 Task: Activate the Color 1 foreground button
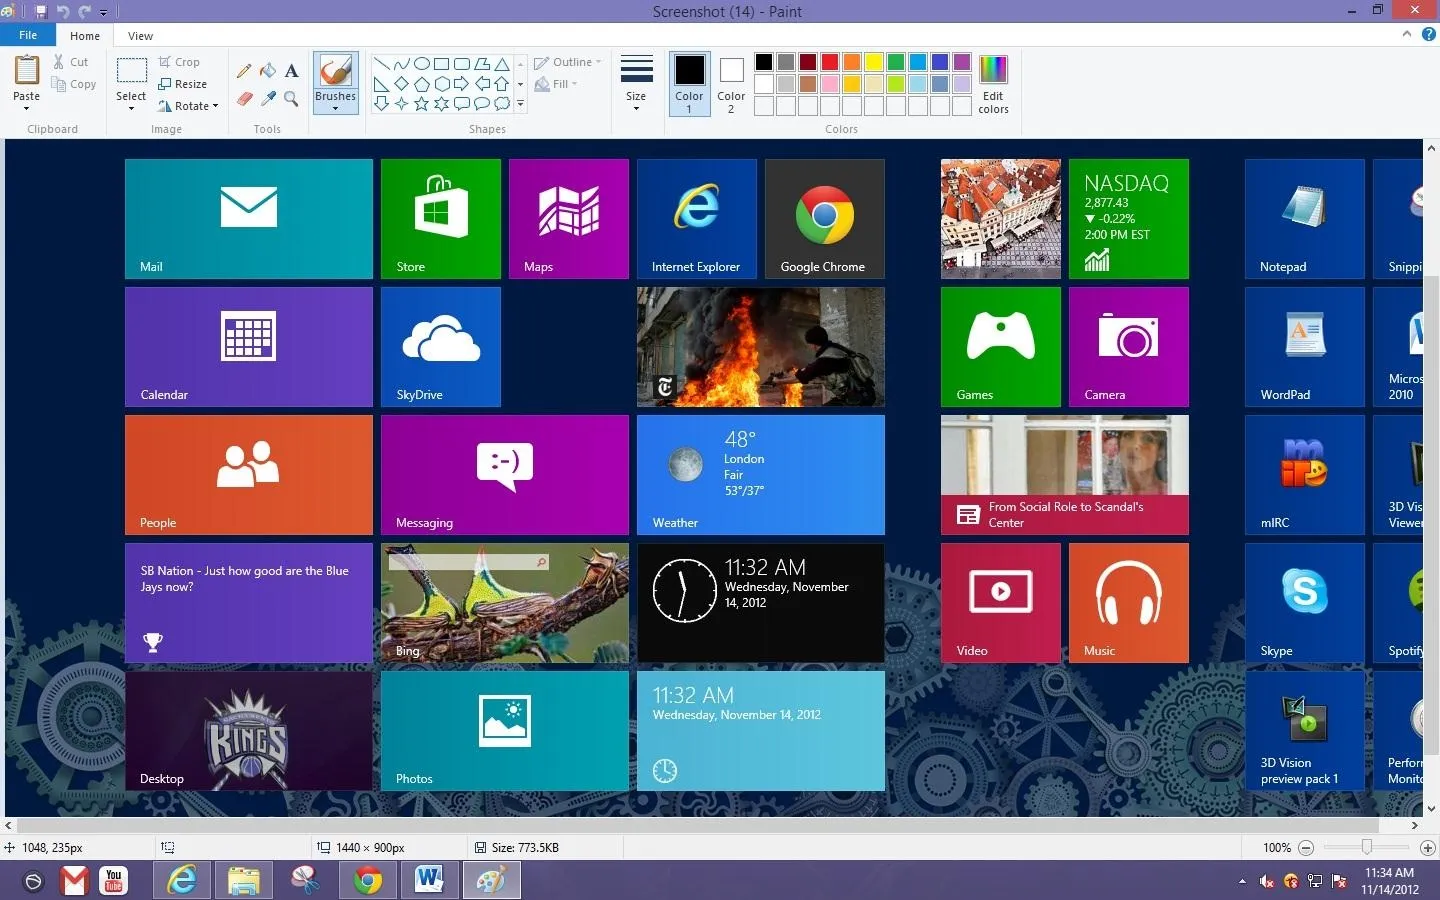(x=689, y=84)
